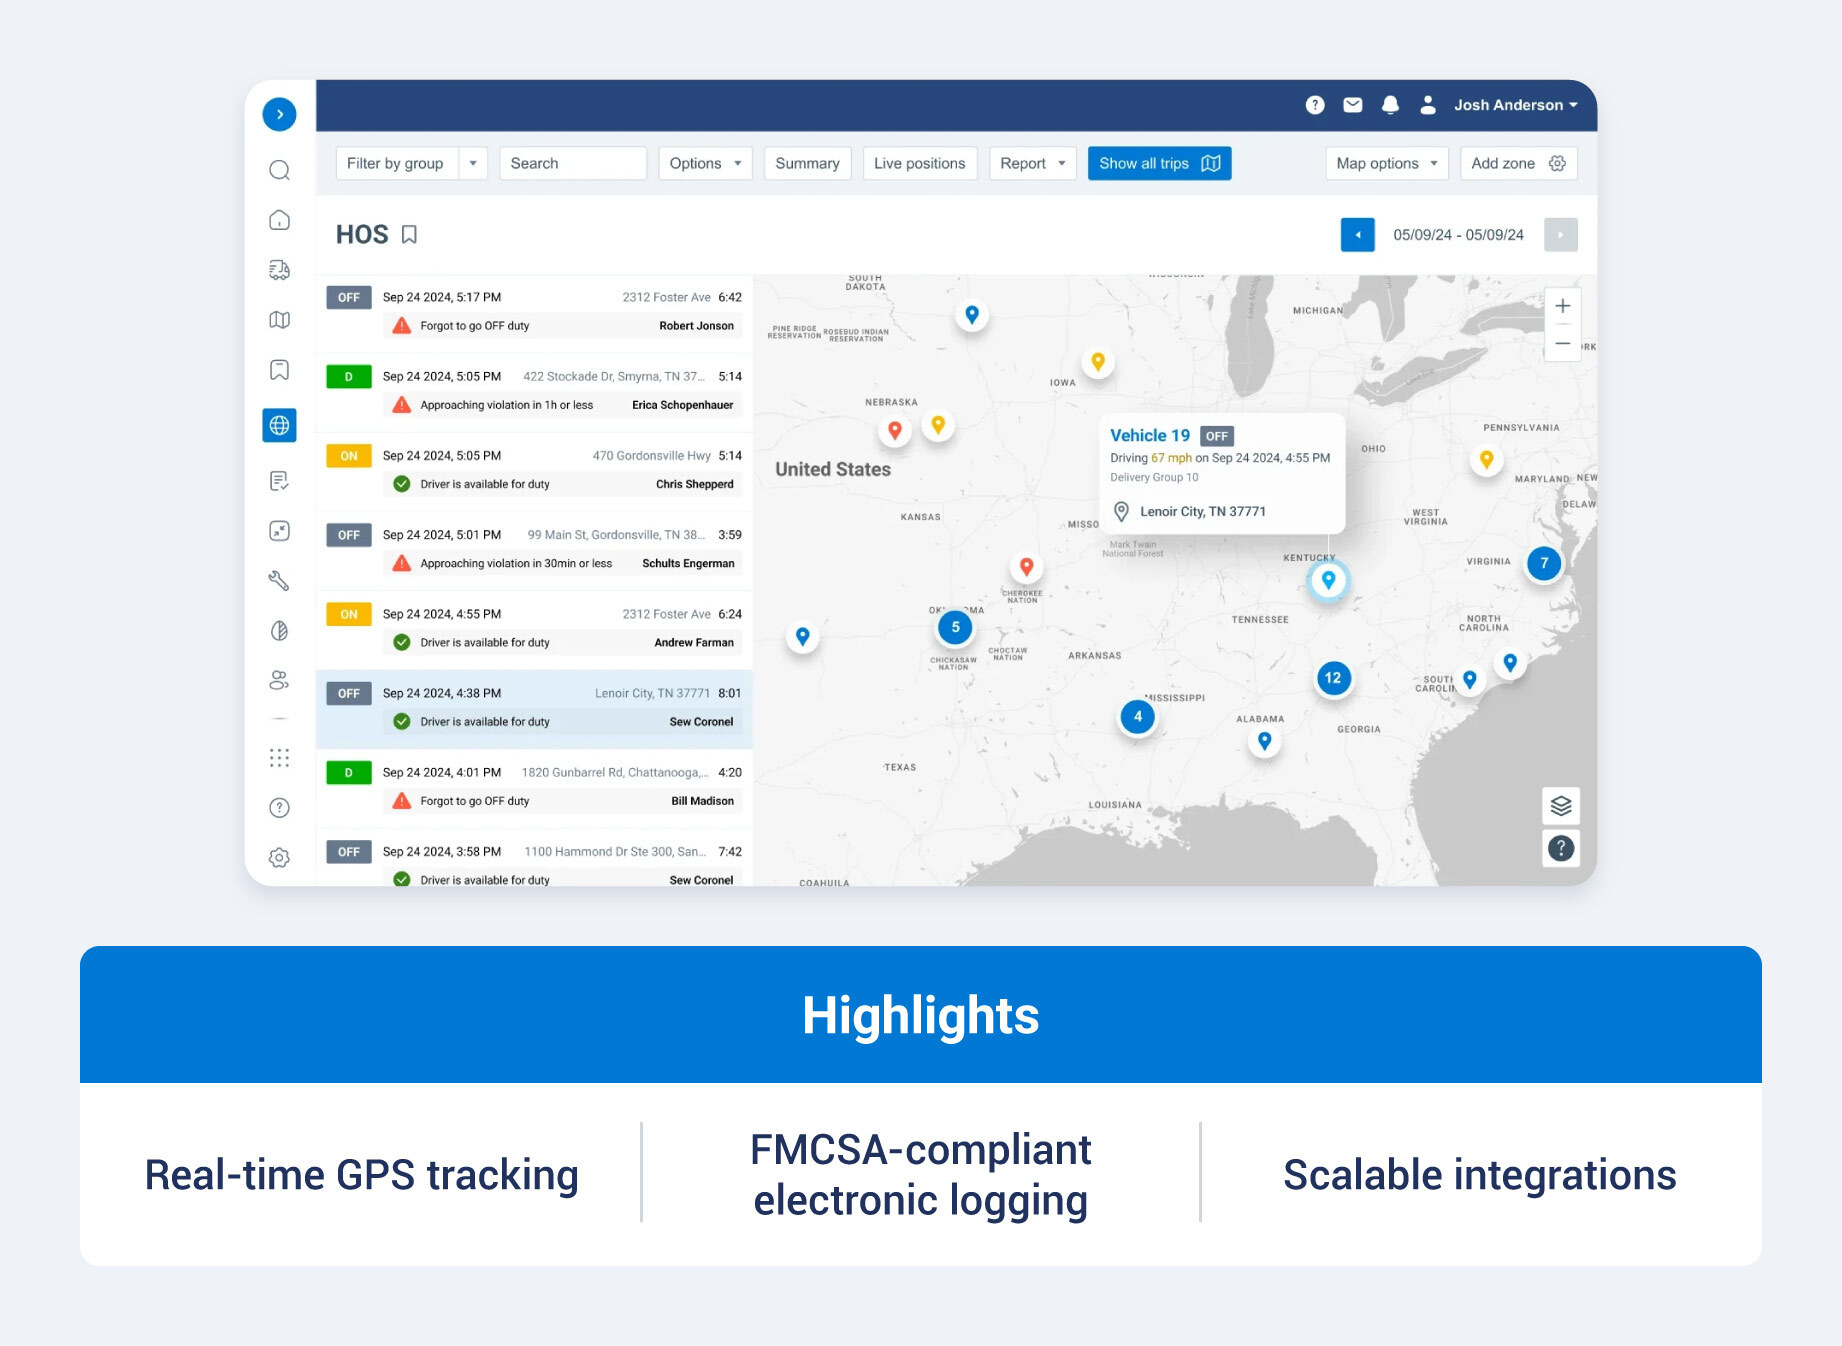1842x1346 pixels.
Task: Select the vehicles truck icon in sidebar
Action: (x=279, y=270)
